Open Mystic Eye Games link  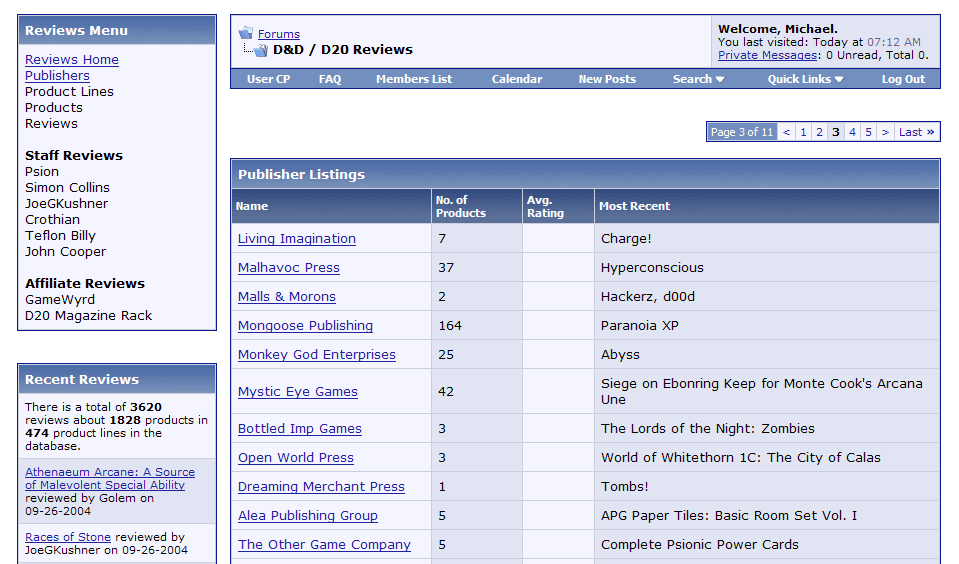[298, 391]
